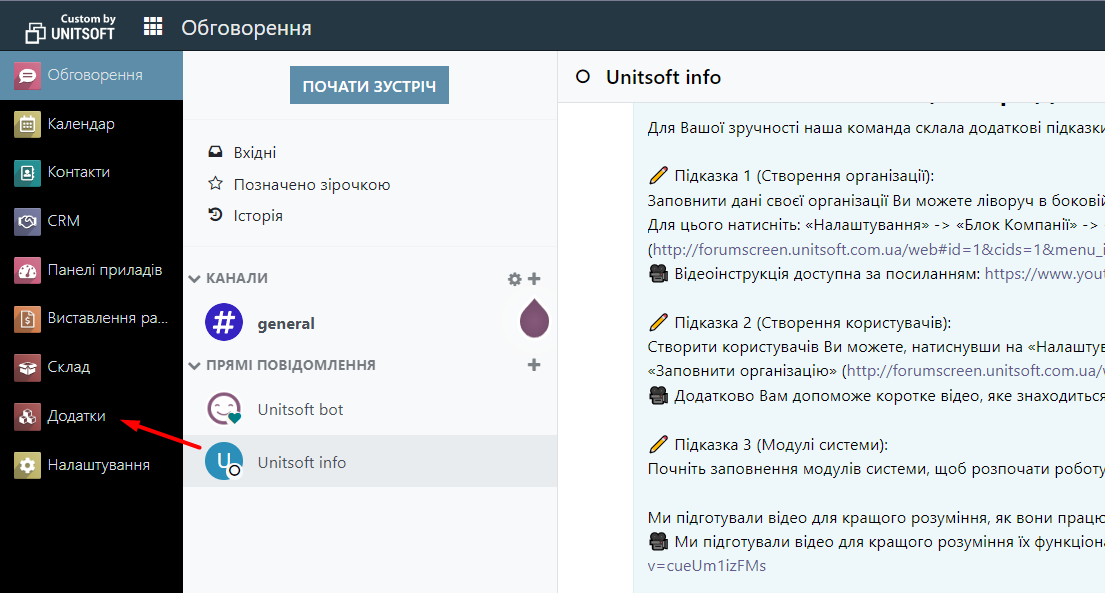1105x593 pixels.
Task: Click the Підказка 1 heading text
Action: pos(803,176)
